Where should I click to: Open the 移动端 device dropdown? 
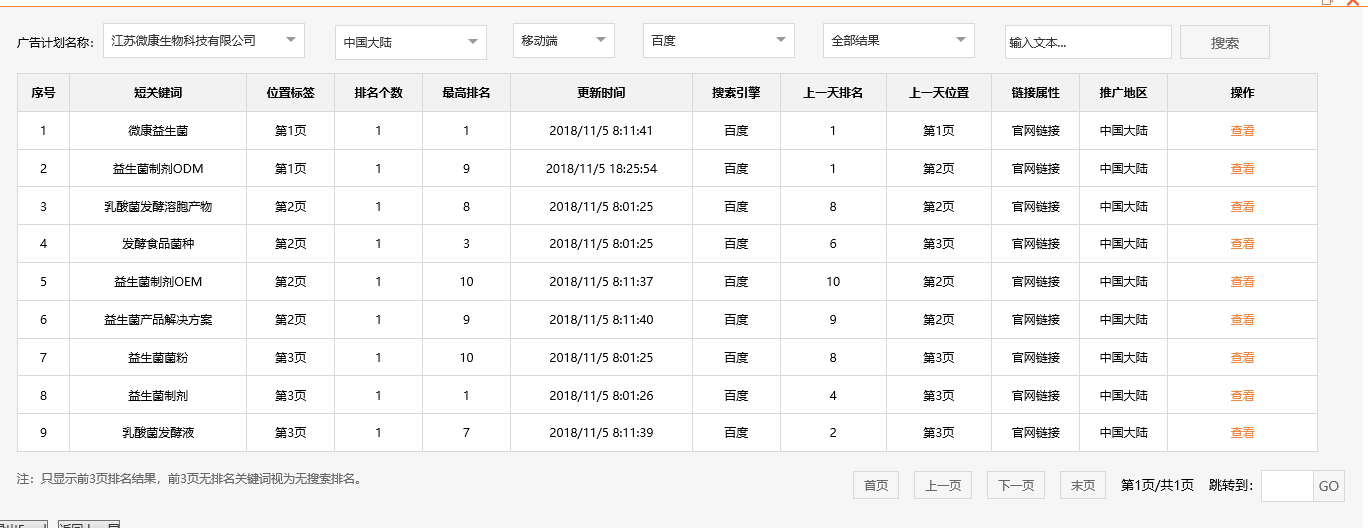[x=563, y=41]
